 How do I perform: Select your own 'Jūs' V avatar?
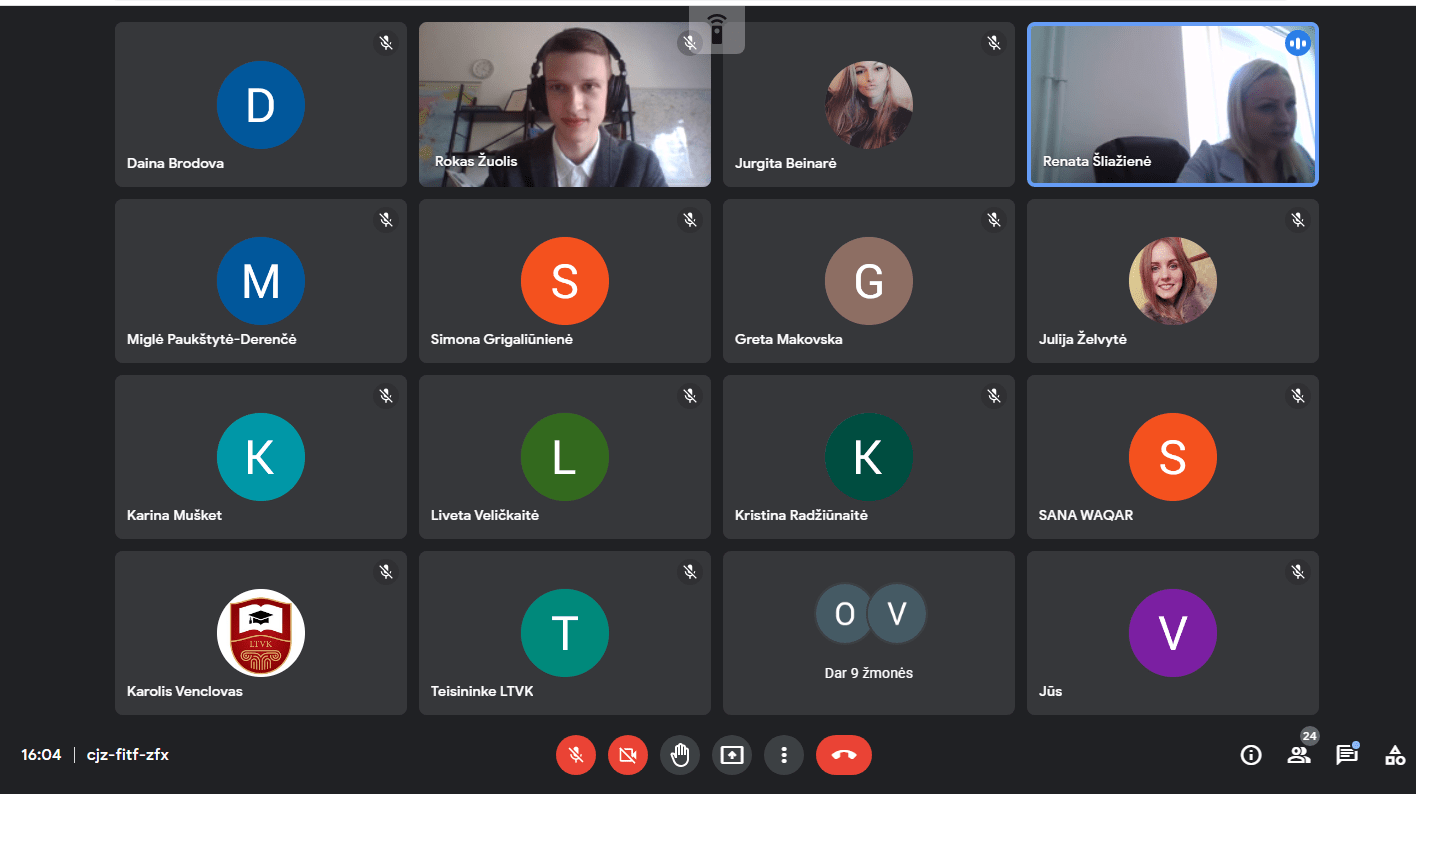[1173, 633]
